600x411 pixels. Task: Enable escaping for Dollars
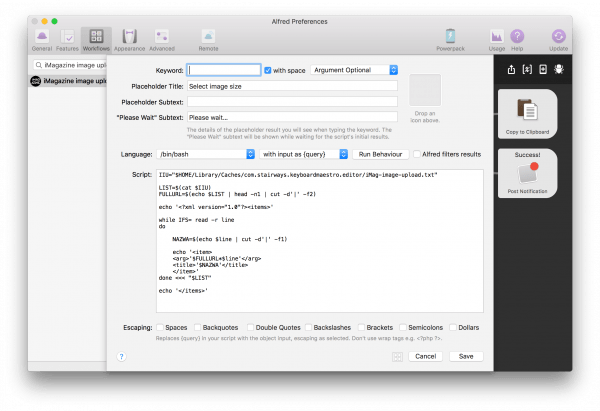pyautogui.click(x=453, y=327)
